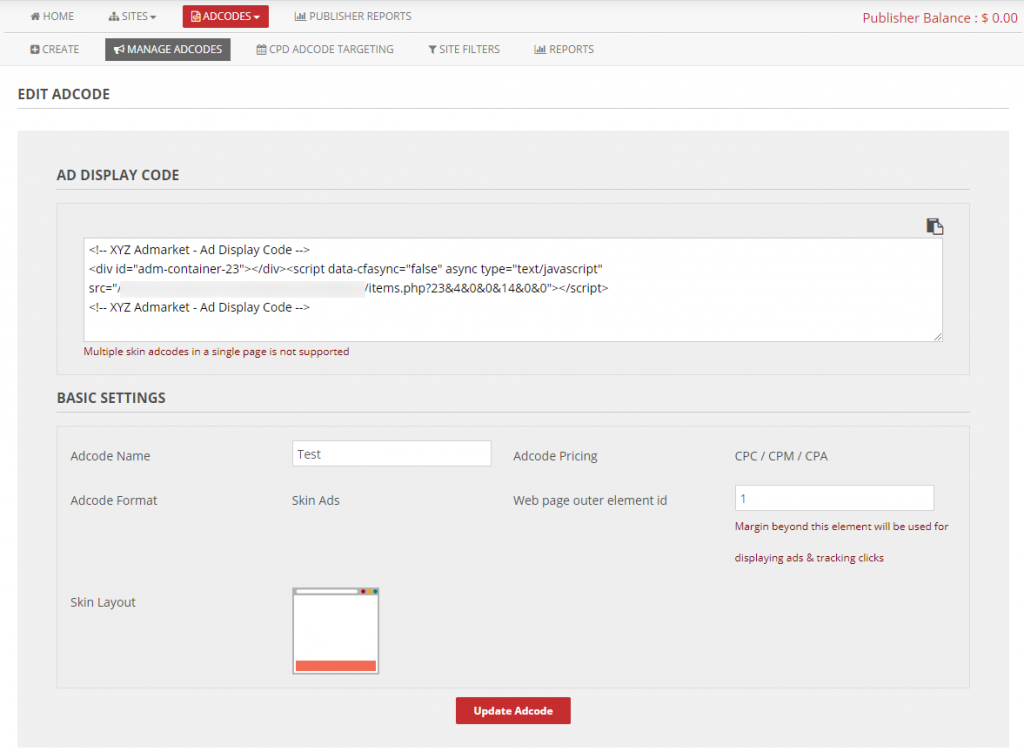This screenshot has height=752, width=1024.
Task: Click inside the Adcode Name text field
Action: [391, 453]
